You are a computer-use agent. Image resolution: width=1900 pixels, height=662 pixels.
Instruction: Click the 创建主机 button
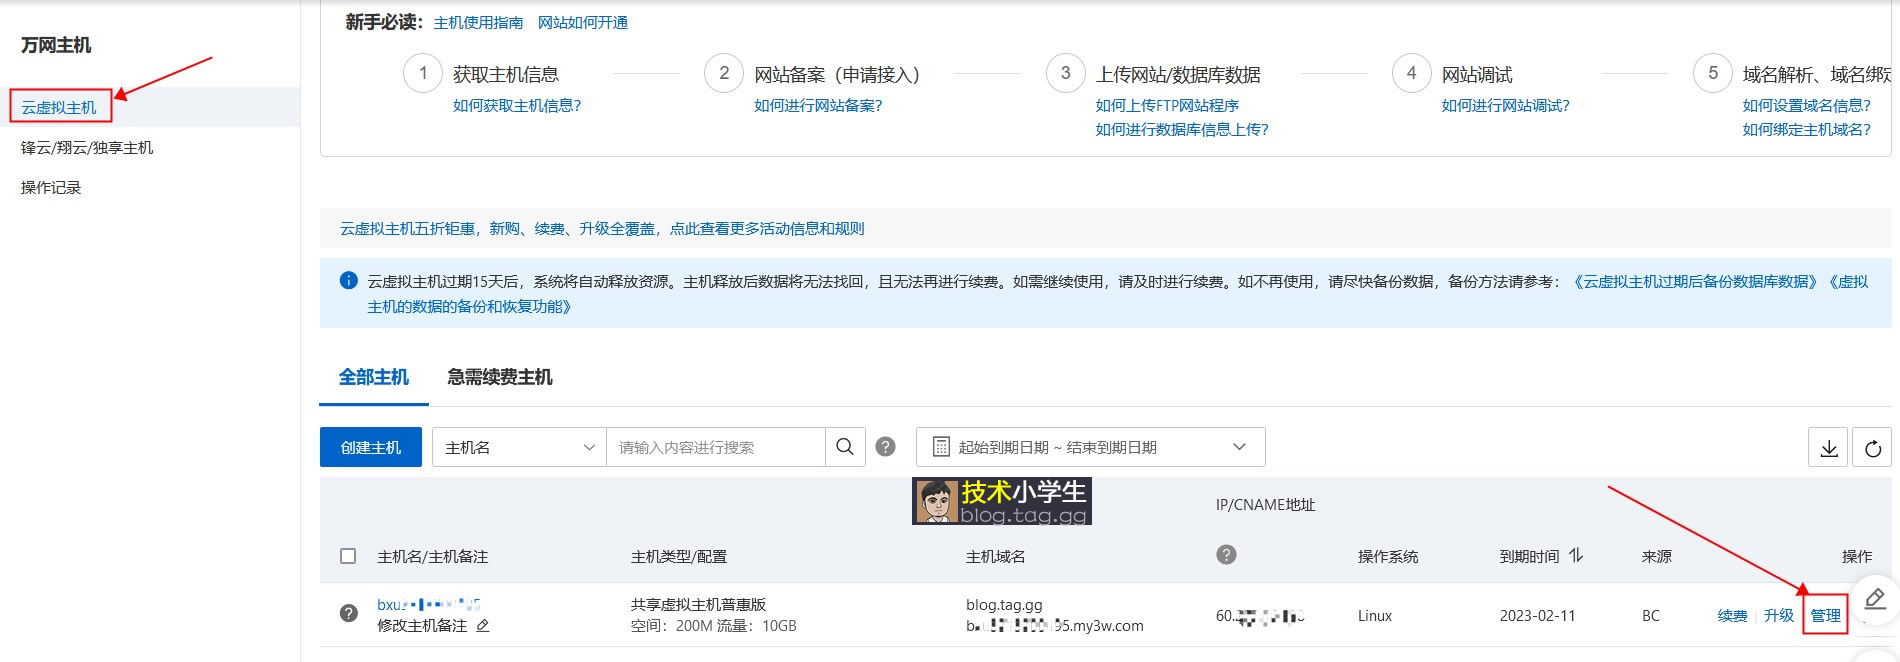[370, 447]
